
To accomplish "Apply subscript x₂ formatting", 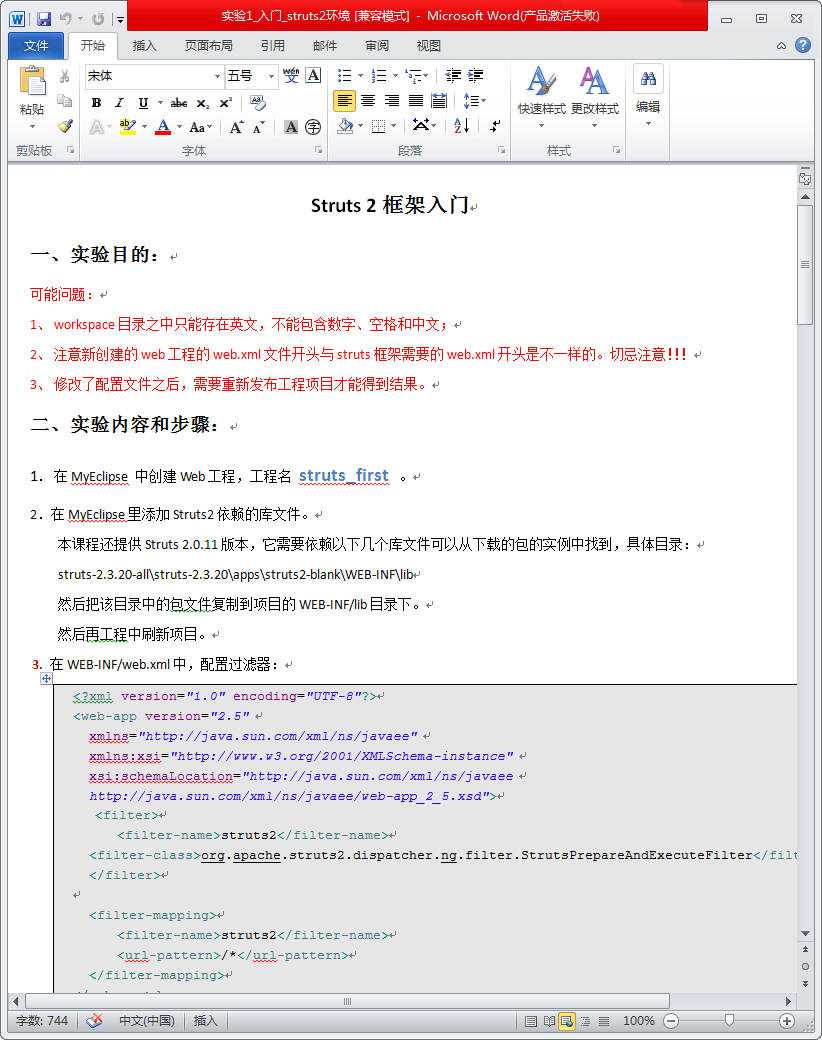I will [x=203, y=103].
